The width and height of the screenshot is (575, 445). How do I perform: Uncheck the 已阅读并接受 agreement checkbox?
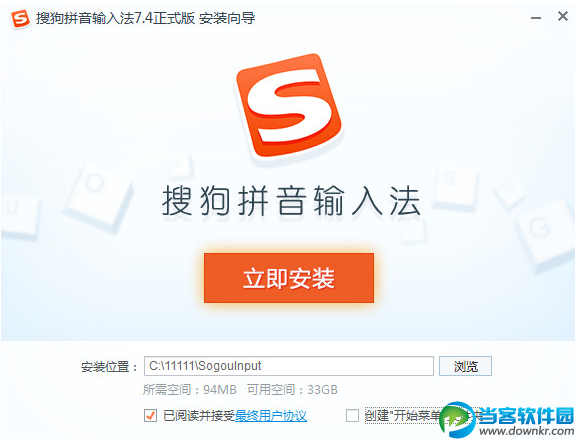[x=150, y=415]
